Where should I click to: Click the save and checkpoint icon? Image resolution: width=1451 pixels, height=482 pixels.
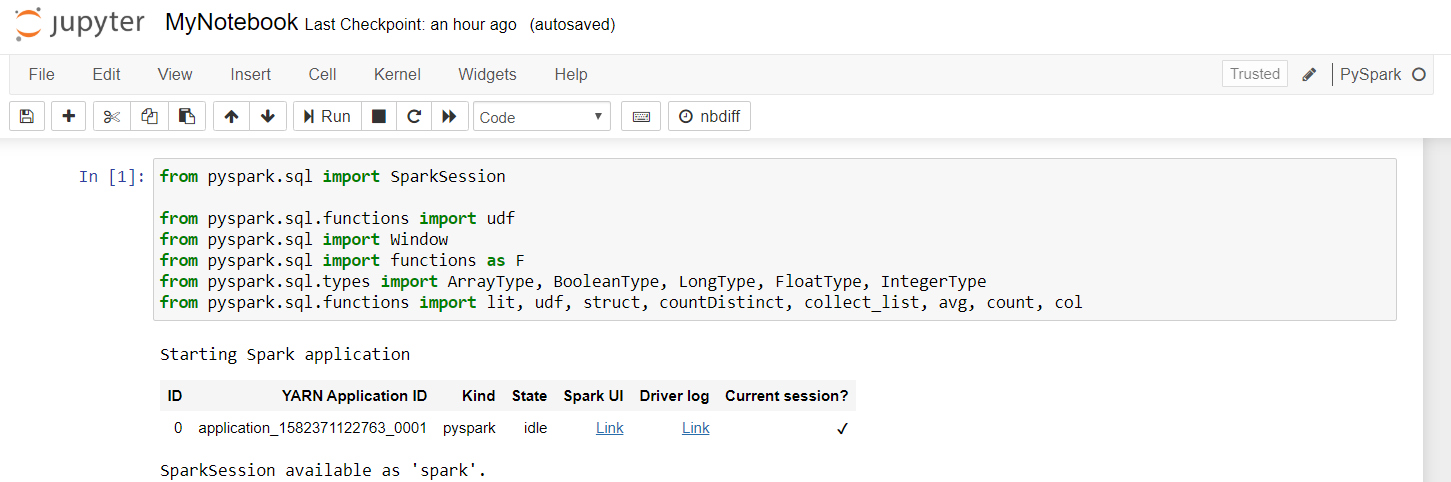click(x=27, y=116)
